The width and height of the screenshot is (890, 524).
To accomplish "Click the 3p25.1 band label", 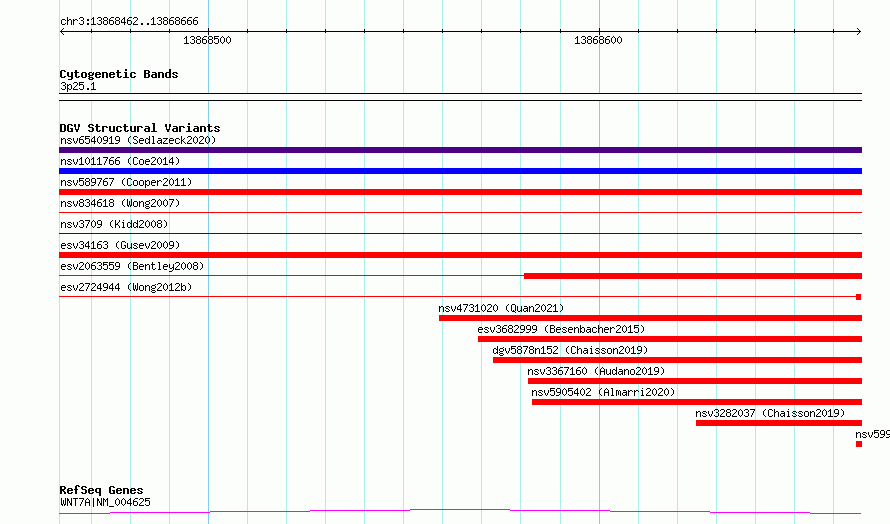I will (x=78, y=86).
